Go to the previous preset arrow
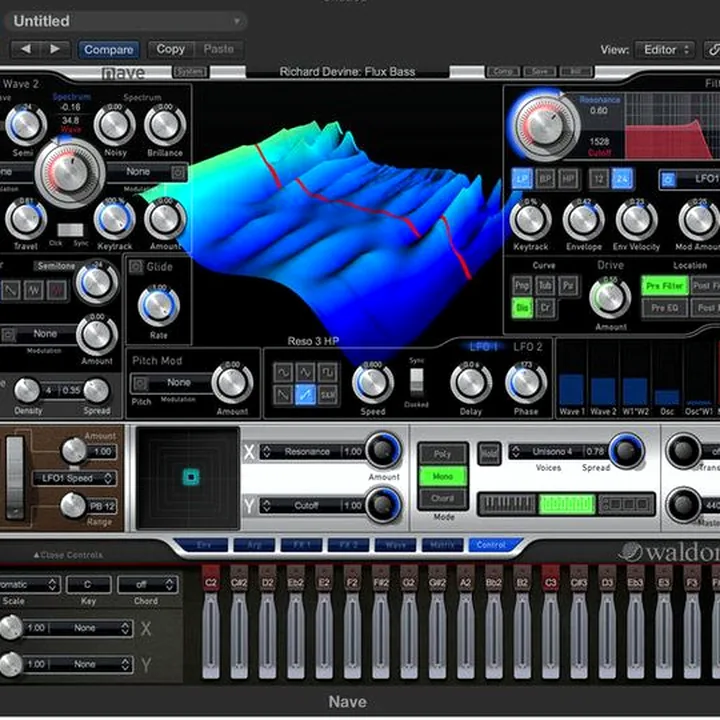This screenshot has width=720, height=720. click(x=26, y=49)
